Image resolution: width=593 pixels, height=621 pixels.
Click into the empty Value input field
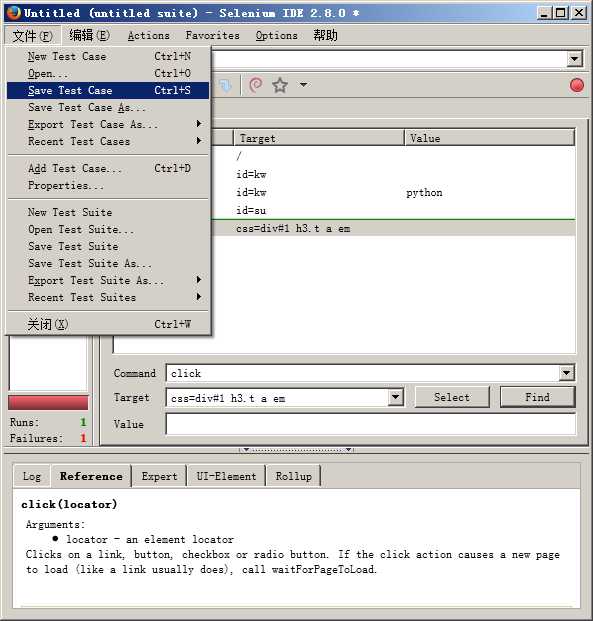(370, 424)
